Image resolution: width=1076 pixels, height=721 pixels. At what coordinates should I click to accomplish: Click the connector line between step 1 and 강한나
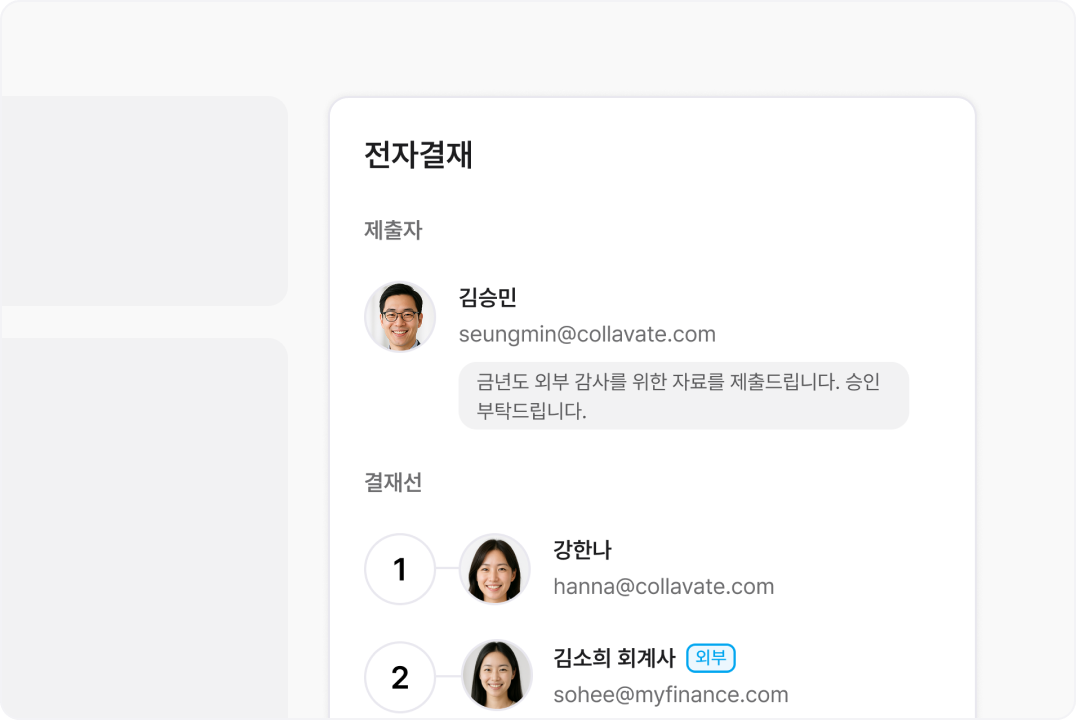pos(447,568)
